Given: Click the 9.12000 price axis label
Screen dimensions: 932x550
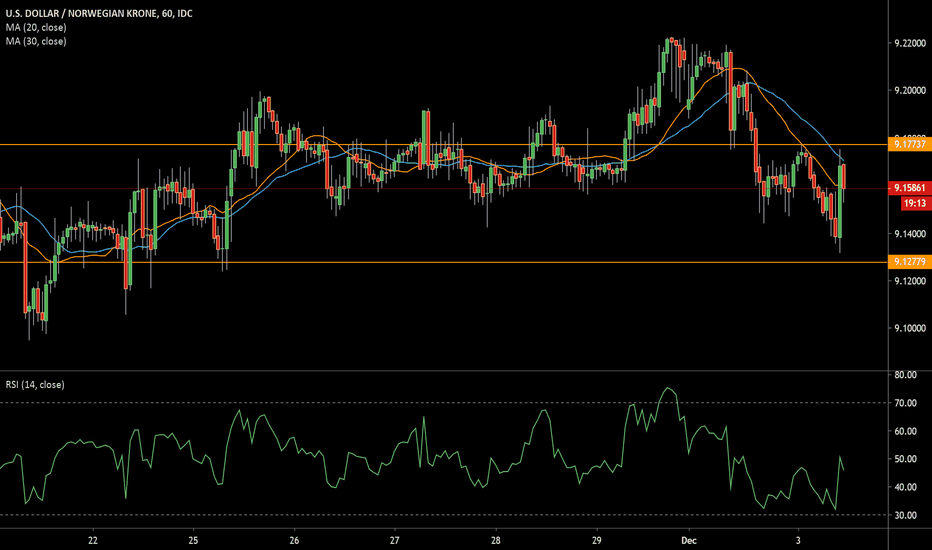Looking at the screenshot, I should coord(910,281).
